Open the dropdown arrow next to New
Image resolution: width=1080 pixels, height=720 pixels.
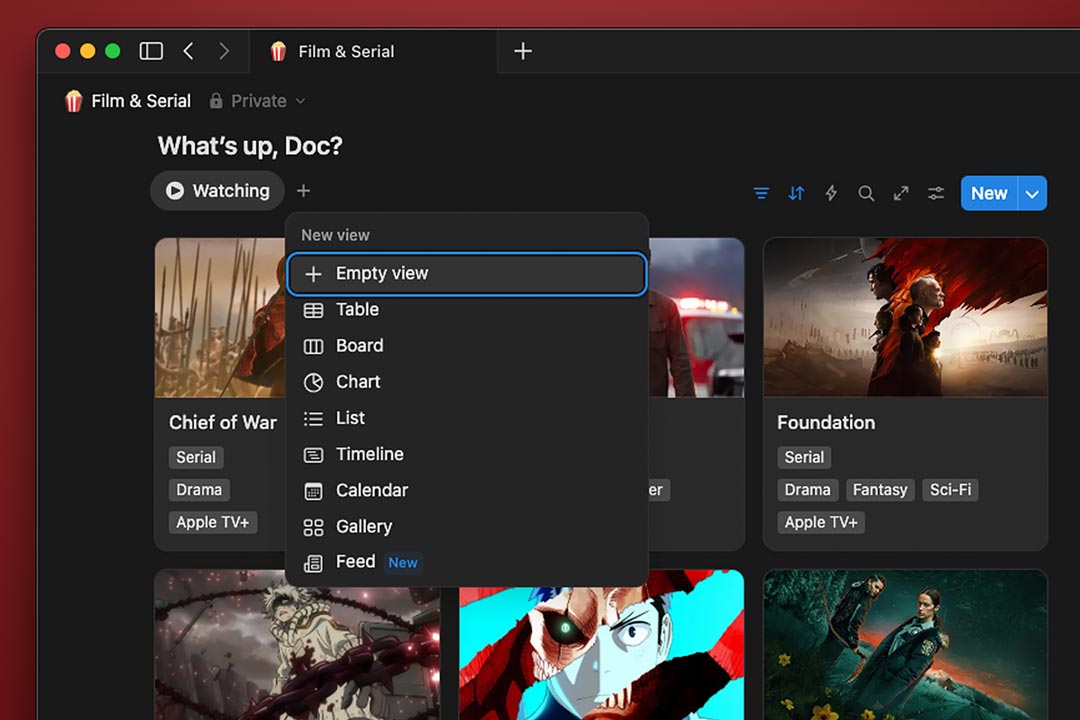coord(1032,194)
